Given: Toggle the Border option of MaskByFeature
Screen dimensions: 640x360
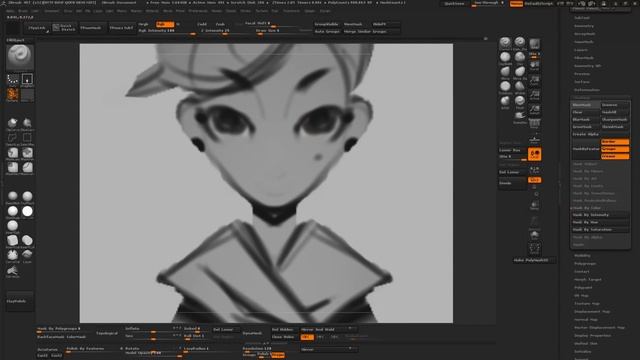Looking at the screenshot, I should [x=615, y=142].
